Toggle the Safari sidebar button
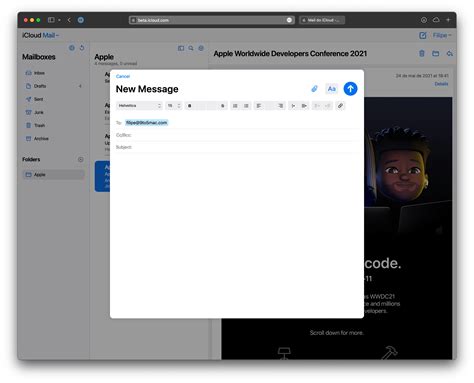 tap(51, 20)
